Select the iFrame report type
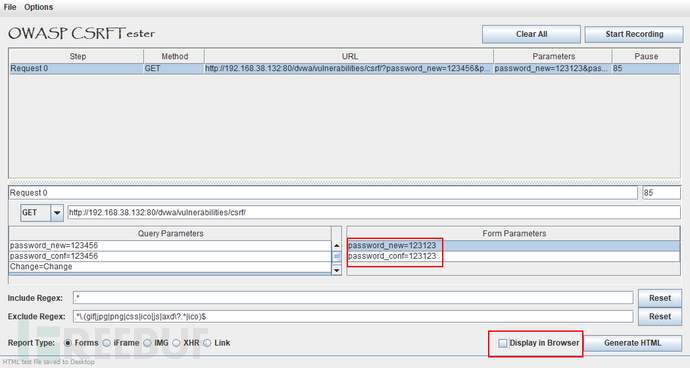This screenshot has width=690, height=368. tap(106, 343)
